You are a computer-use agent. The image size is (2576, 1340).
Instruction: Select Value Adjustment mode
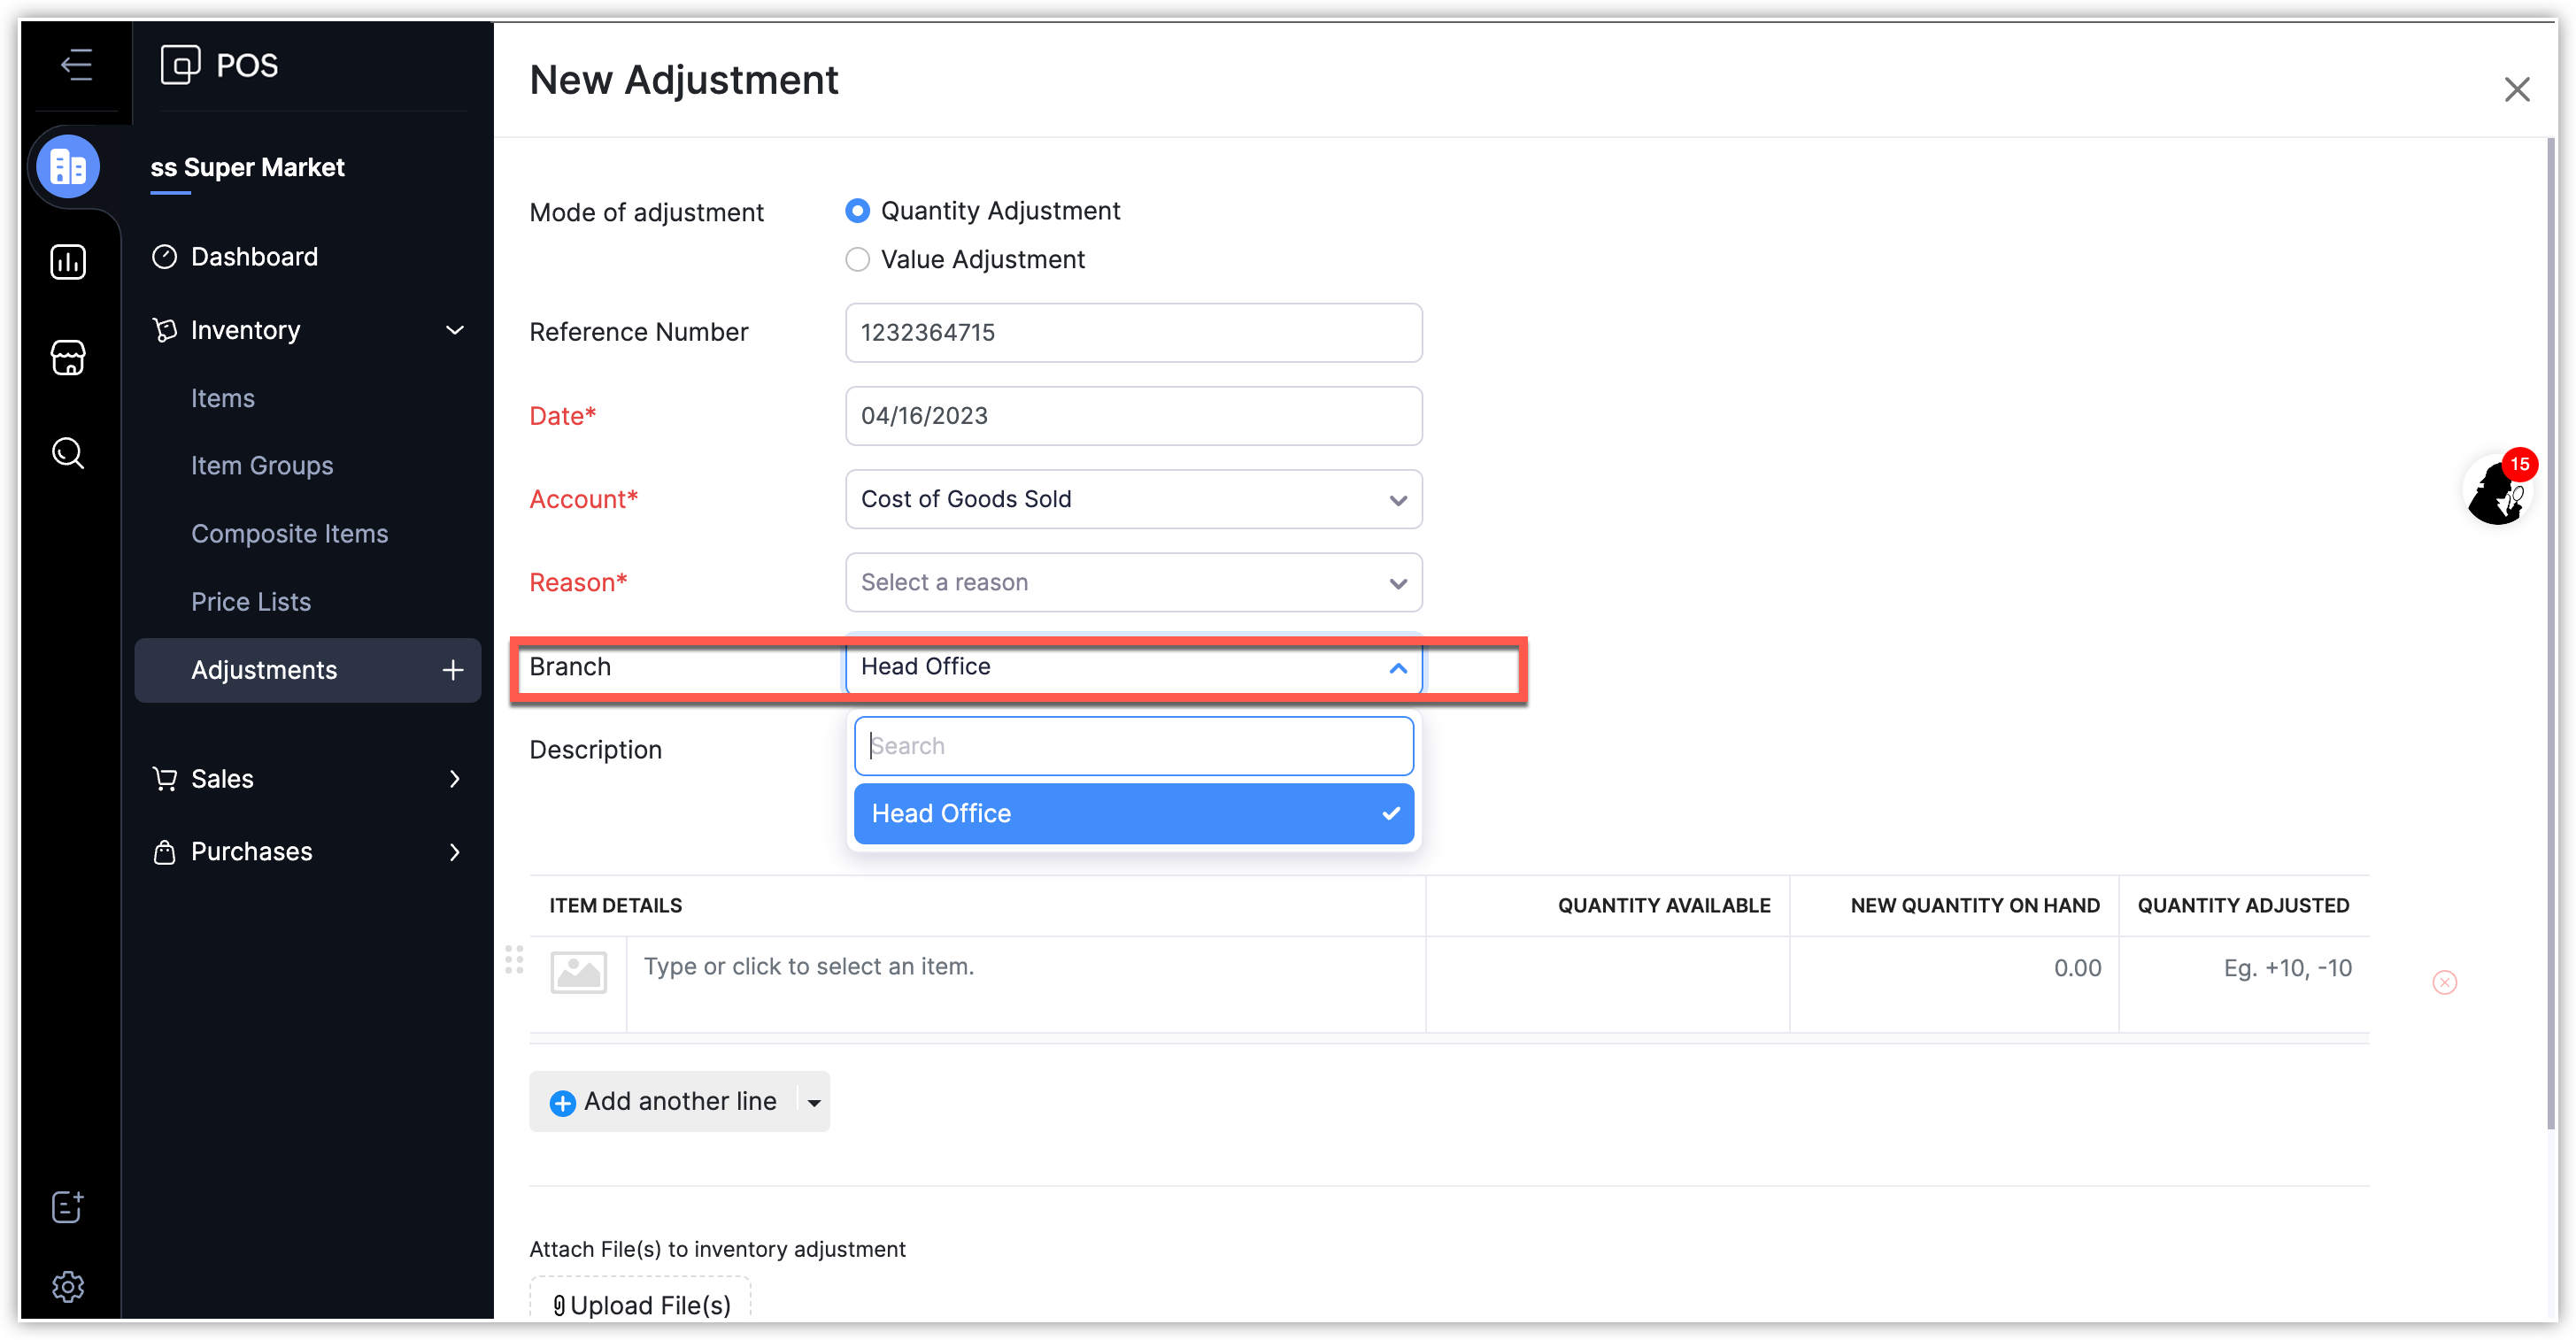[857, 260]
